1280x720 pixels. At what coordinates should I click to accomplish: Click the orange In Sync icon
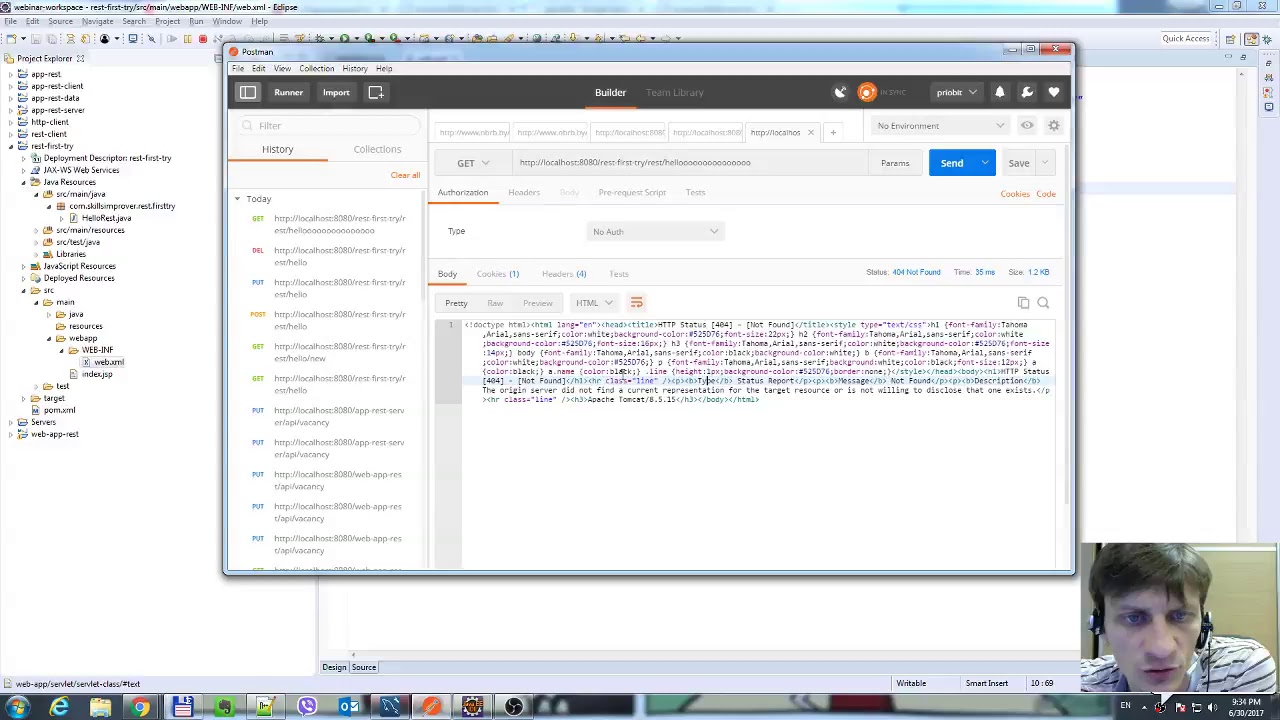pyautogui.click(x=867, y=92)
